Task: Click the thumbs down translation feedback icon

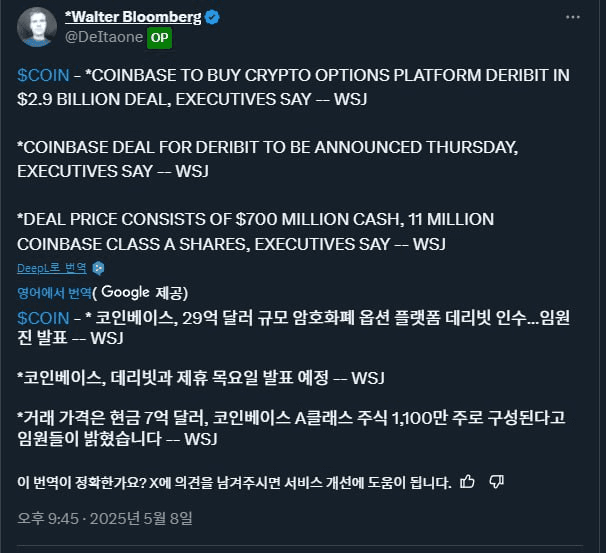Action: tap(496, 481)
